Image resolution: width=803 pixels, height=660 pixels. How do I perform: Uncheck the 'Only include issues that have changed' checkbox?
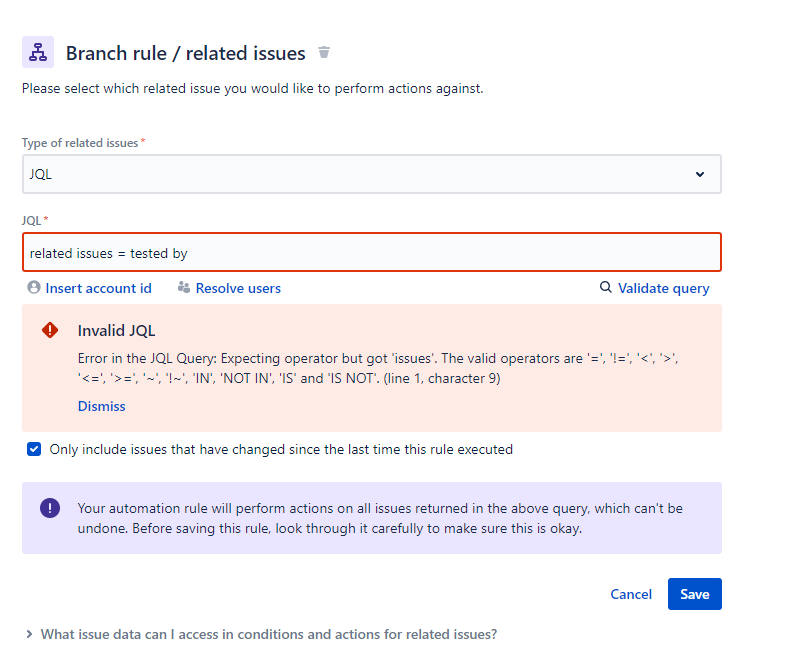pos(34,450)
